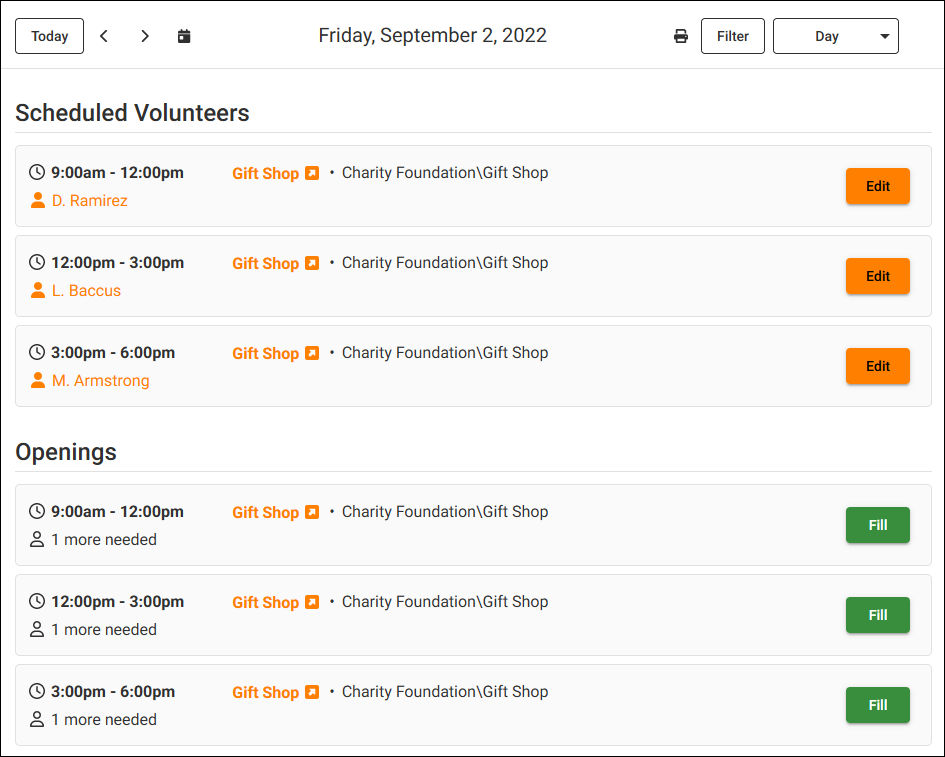Open the Gift Shop external link for D. Ramirez's shift
The image size is (945, 757).
(x=311, y=172)
